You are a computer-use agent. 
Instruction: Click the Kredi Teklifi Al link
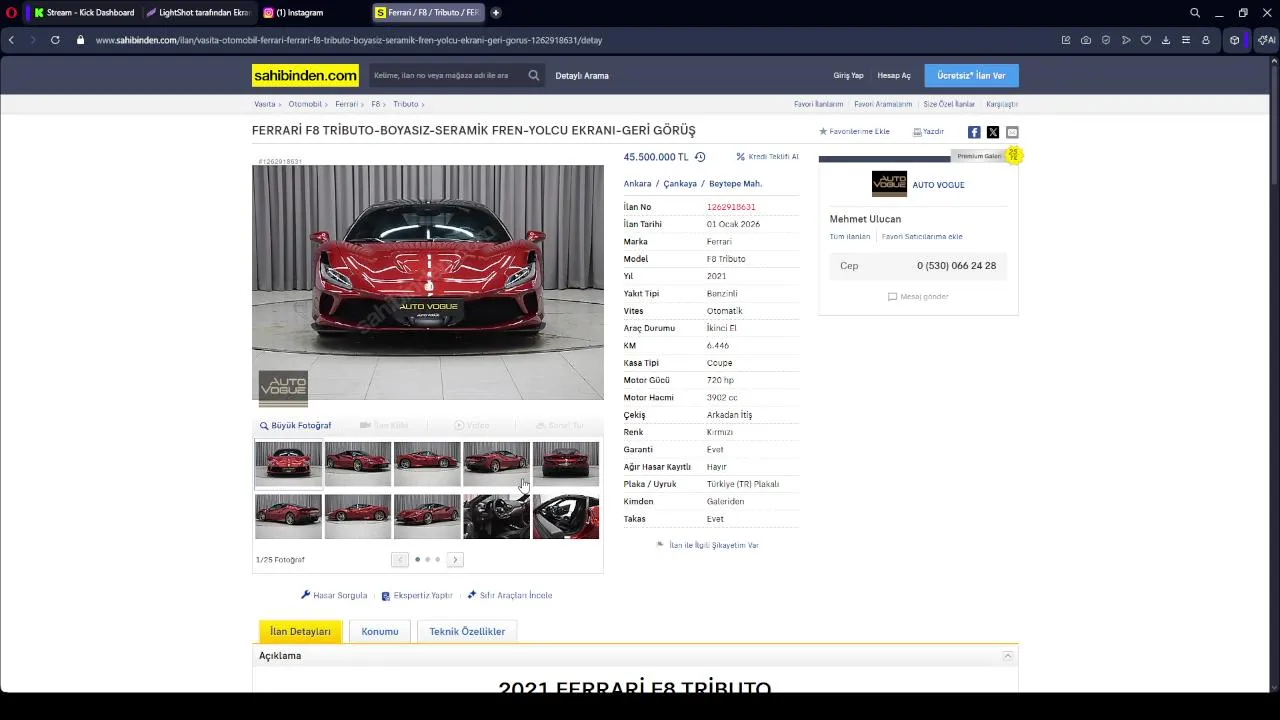point(767,157)
